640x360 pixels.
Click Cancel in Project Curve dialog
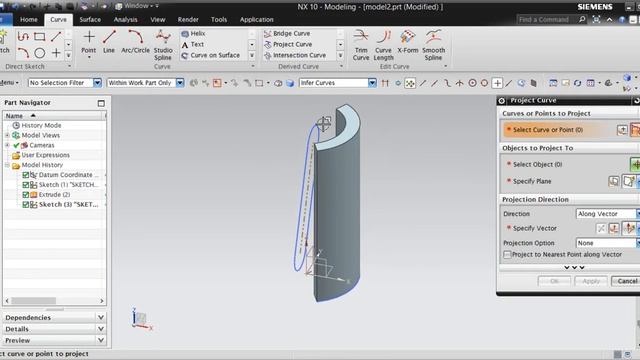(627, 281)
